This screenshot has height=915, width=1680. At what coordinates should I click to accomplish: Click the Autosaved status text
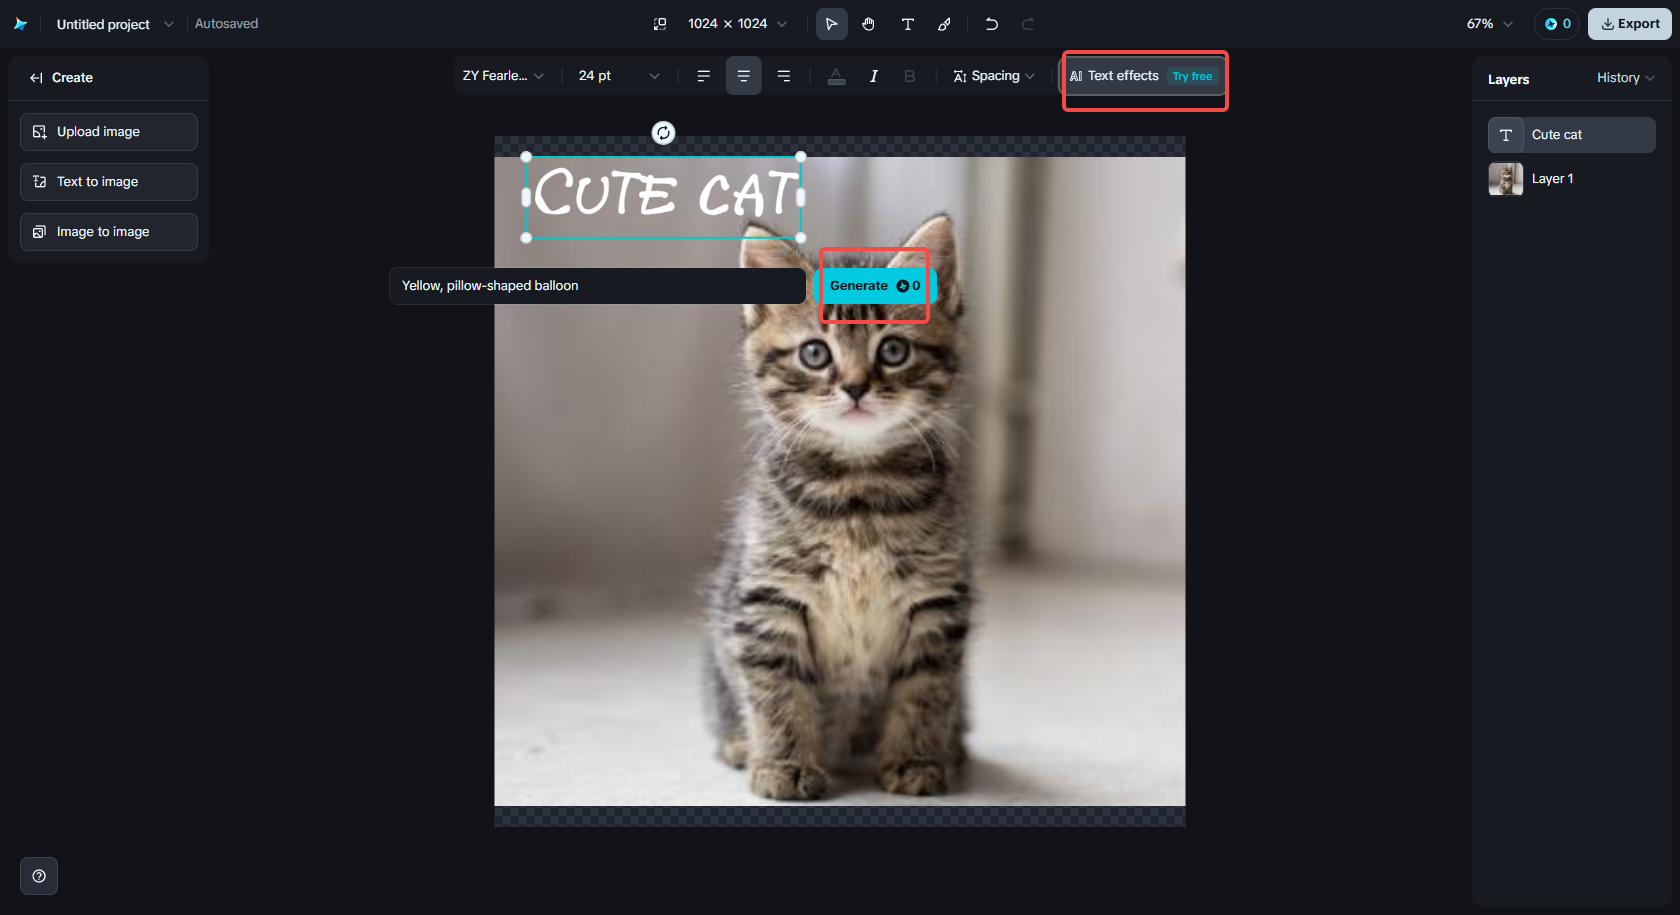pos(226,24)
